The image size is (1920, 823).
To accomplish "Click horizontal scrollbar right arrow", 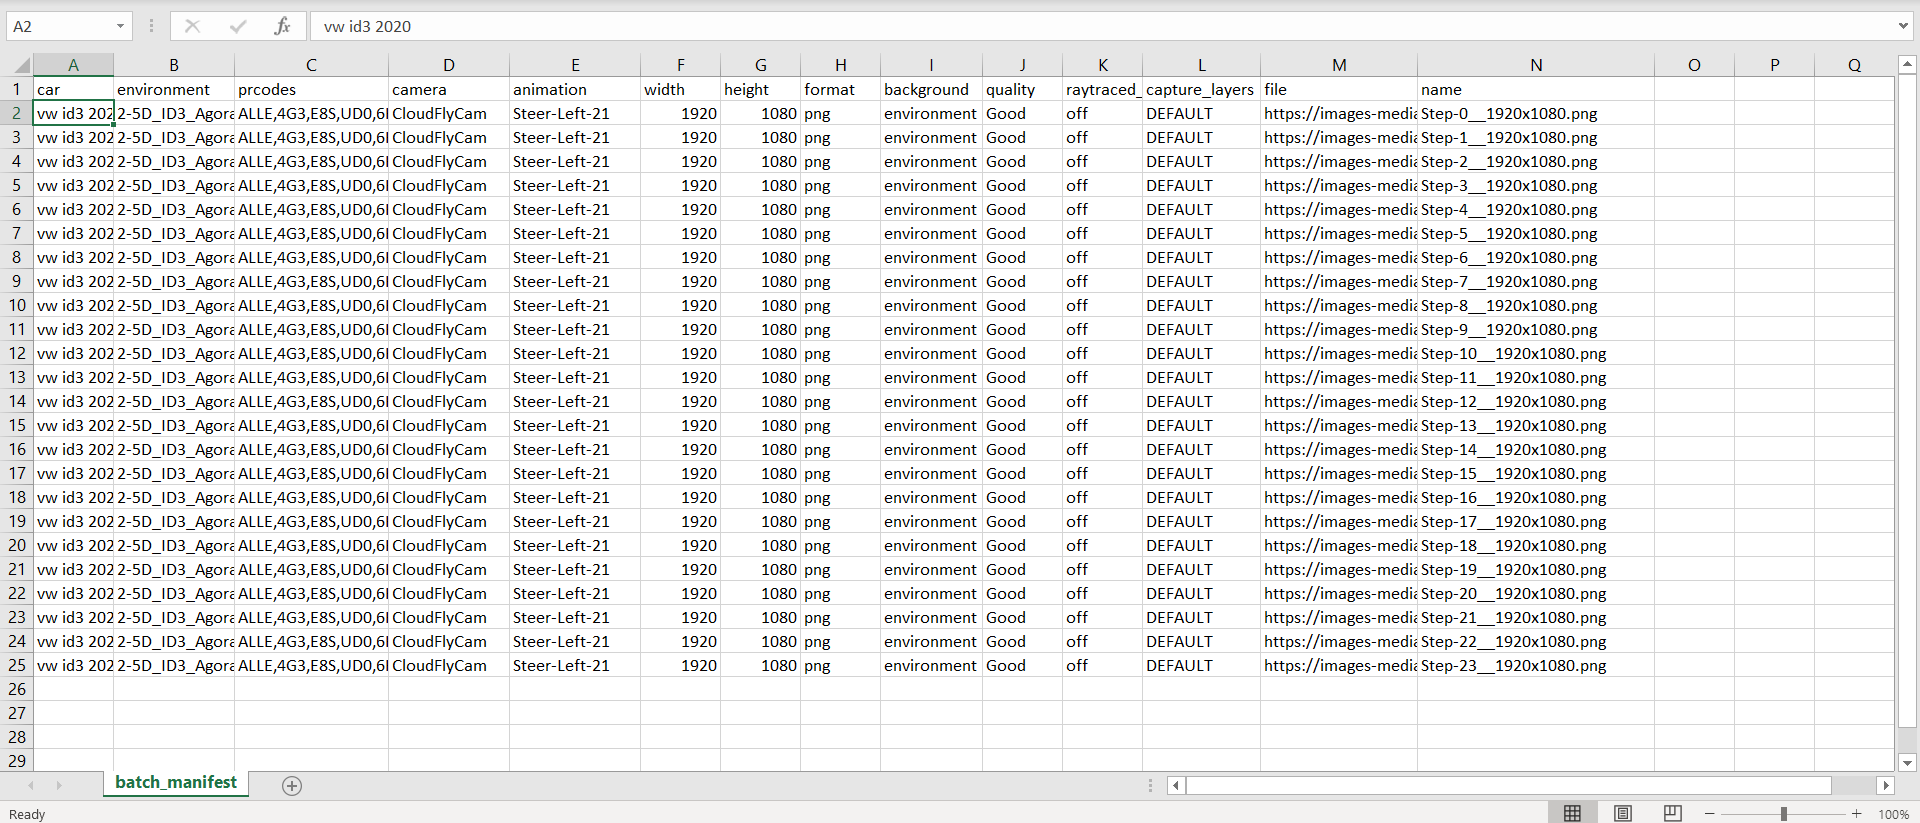I will [1886, 786].
